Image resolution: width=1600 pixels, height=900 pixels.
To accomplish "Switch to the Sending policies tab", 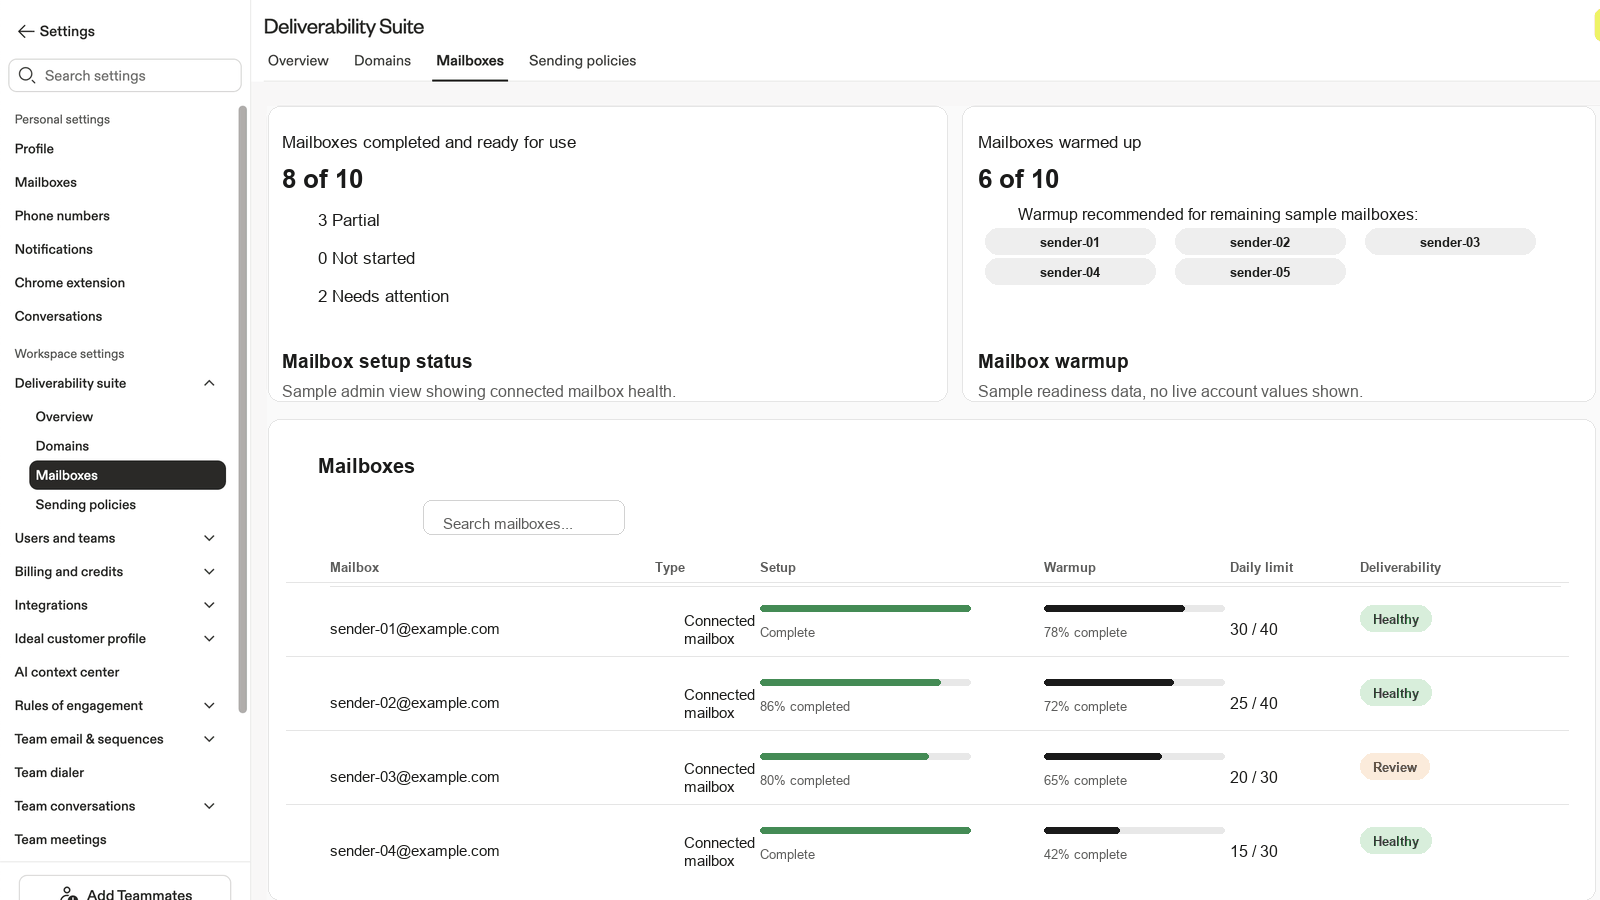I will point(582,61).
